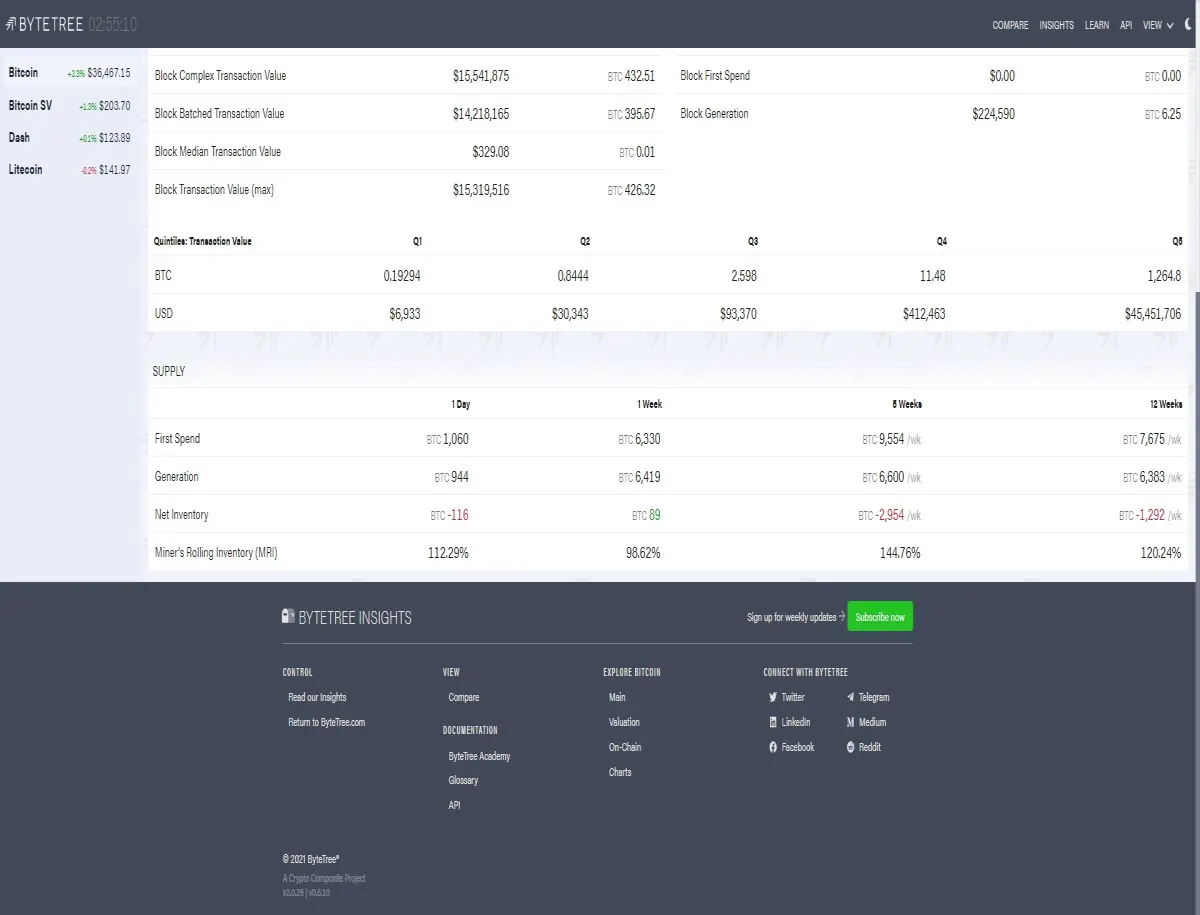Click Block Median Transaction Value label

(x=218, y=152)
